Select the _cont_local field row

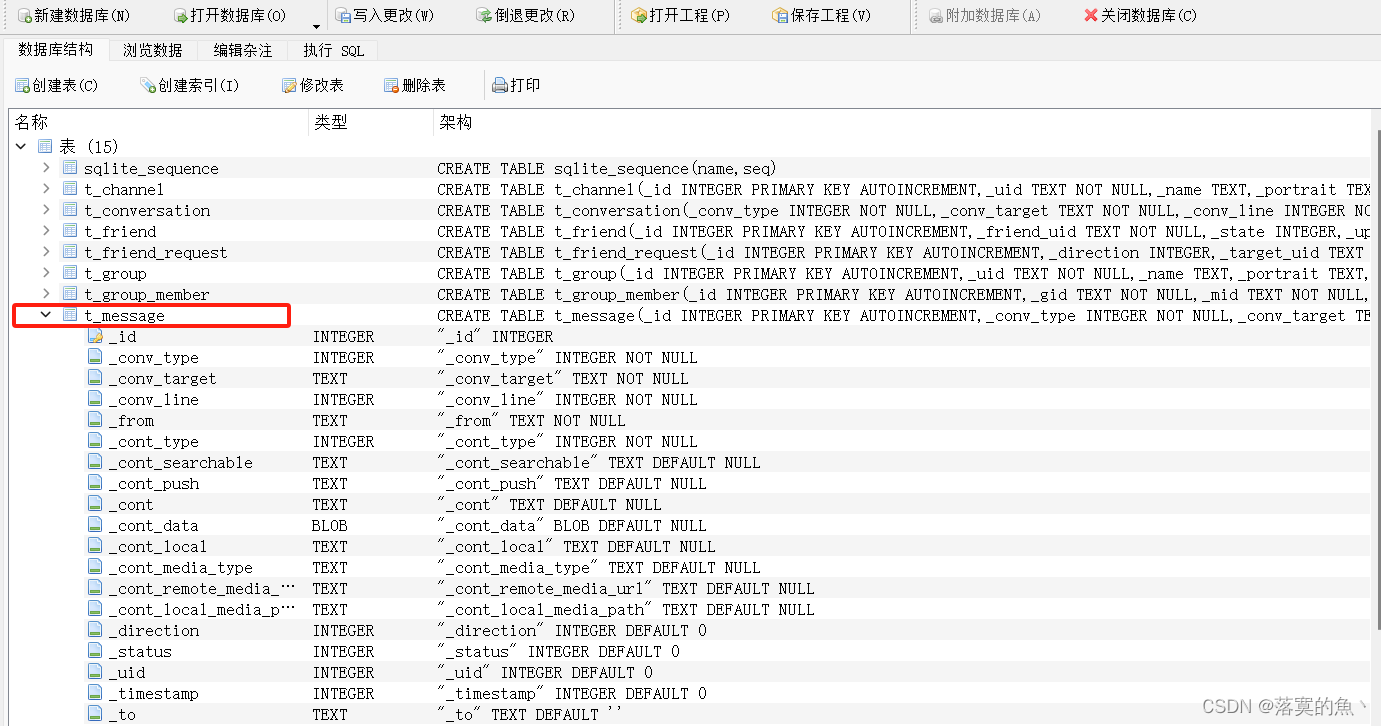[690, 546]
